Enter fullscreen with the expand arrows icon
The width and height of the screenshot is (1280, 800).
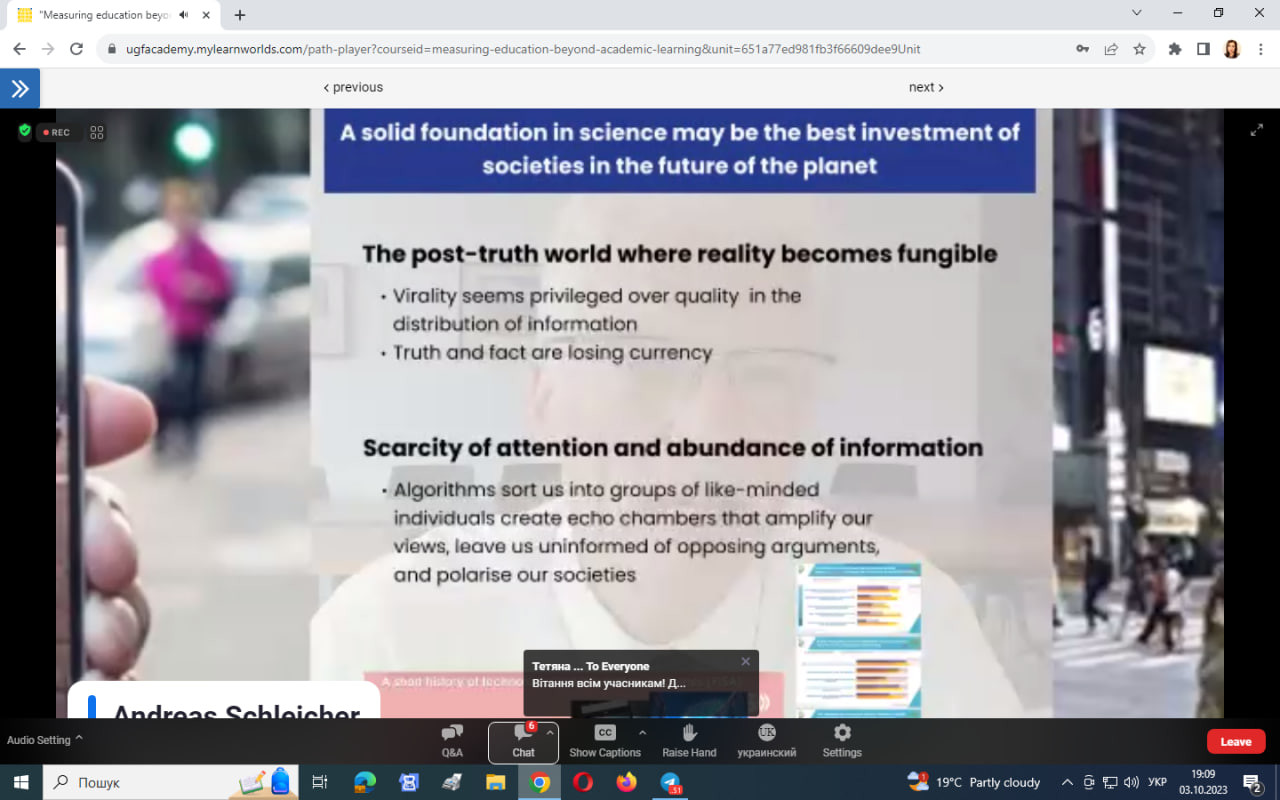(1257, 130)
